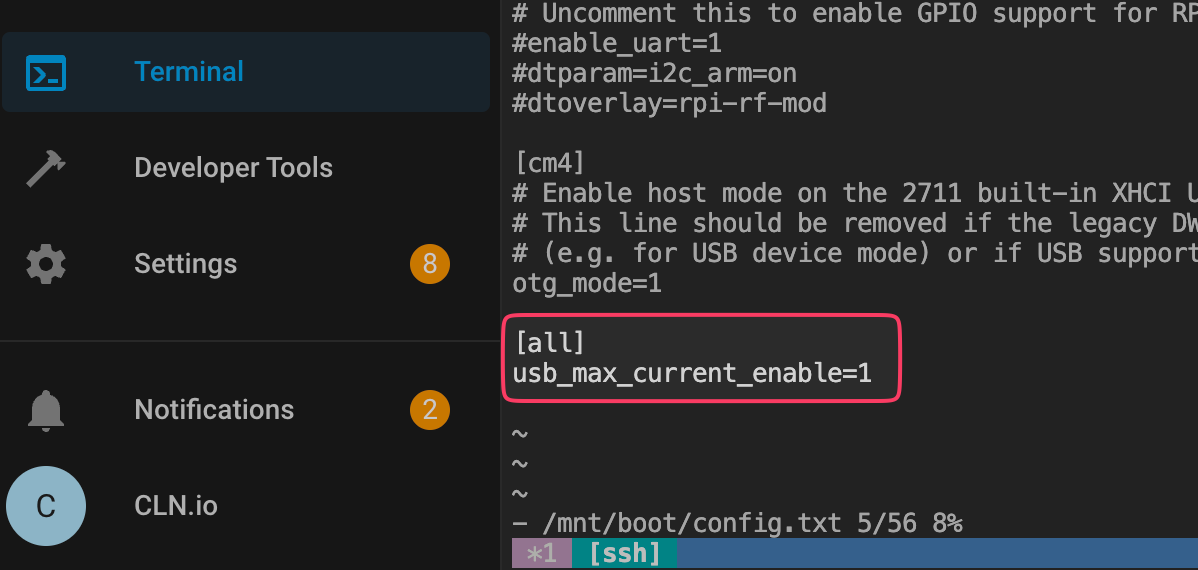Click the Terminal console icon
Screen dimensions: 1198x570
click(46, 73)
